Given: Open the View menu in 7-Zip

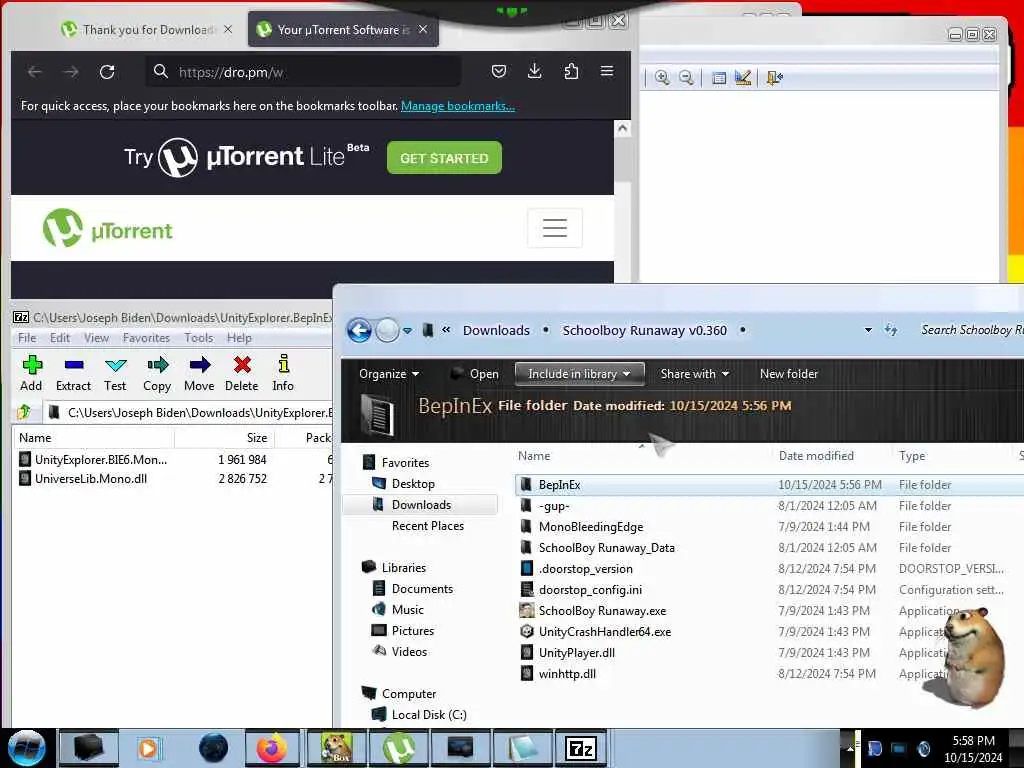Looking at the screenshot, I should 96,338.
